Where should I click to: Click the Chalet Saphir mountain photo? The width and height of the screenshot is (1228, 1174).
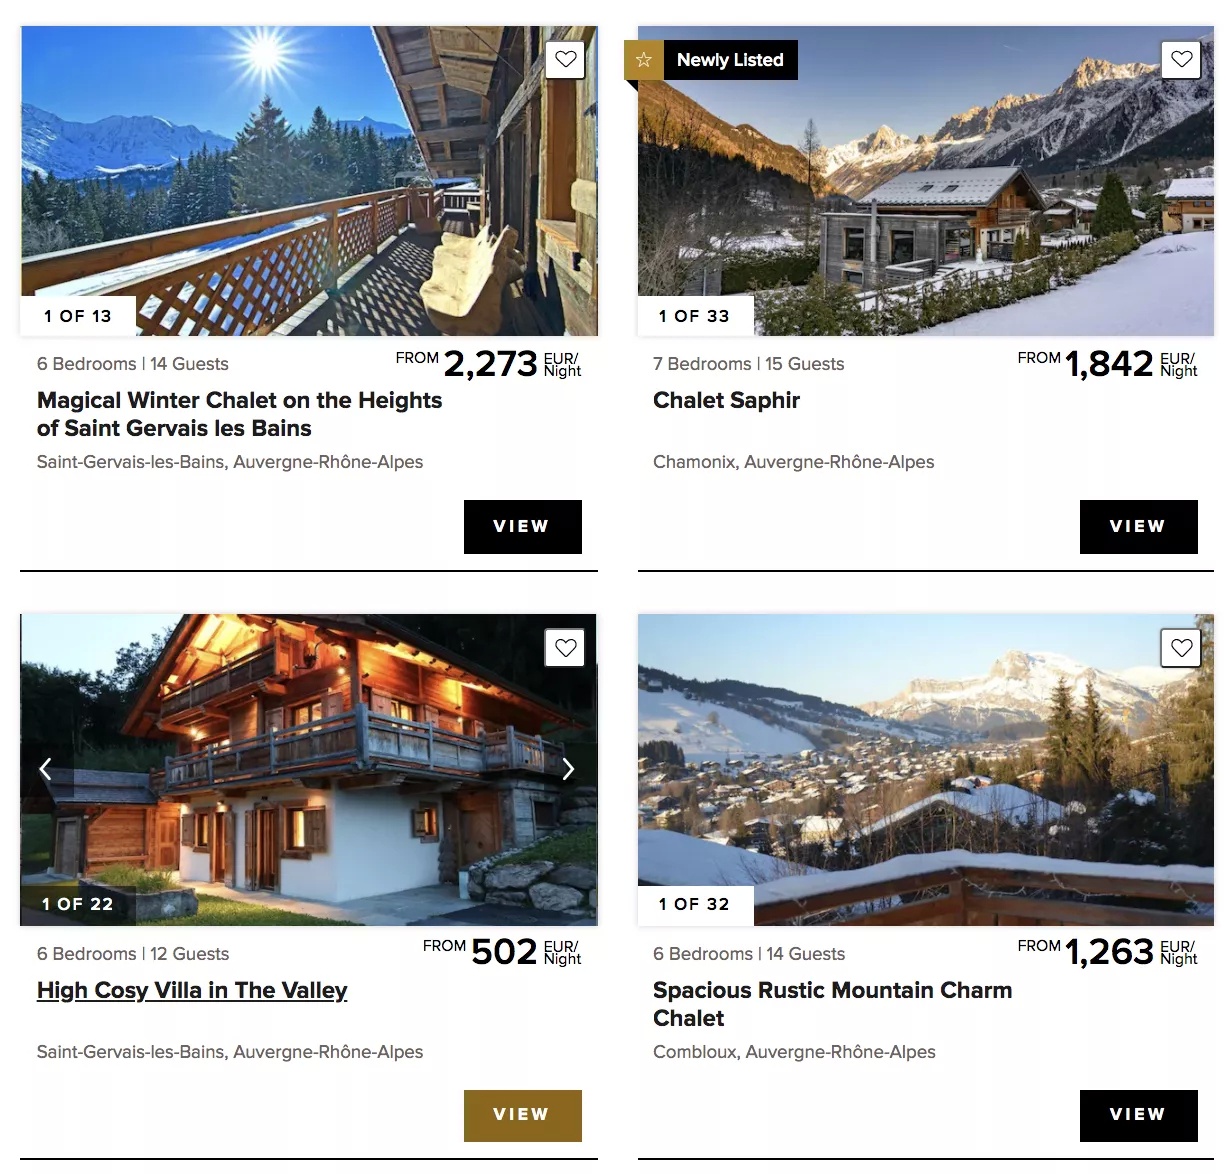pyautogui.click(x=926, y=181)
